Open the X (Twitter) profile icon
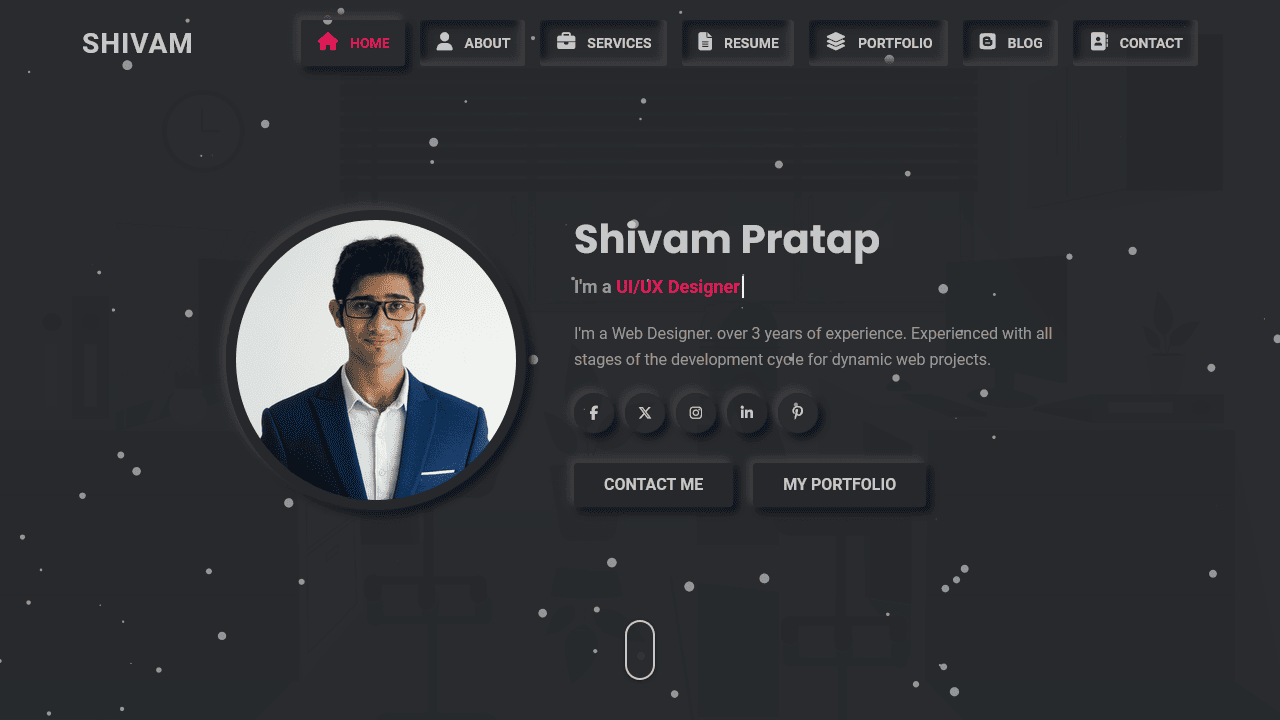 point(645,412)
